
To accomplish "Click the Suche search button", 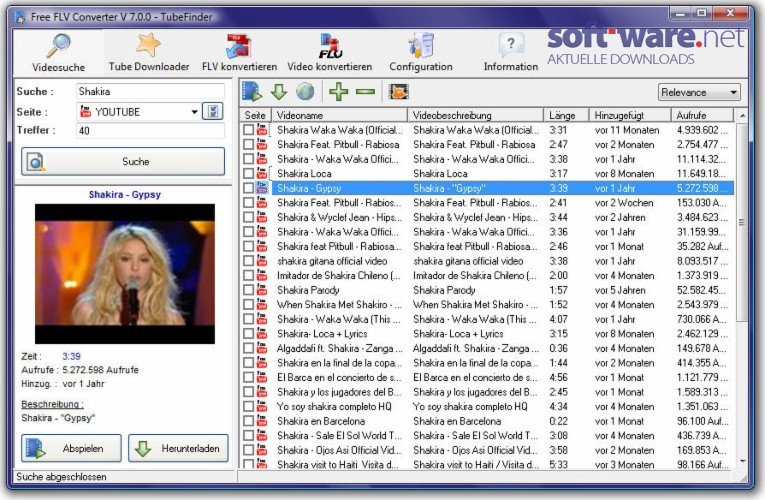I will (123, 161).
